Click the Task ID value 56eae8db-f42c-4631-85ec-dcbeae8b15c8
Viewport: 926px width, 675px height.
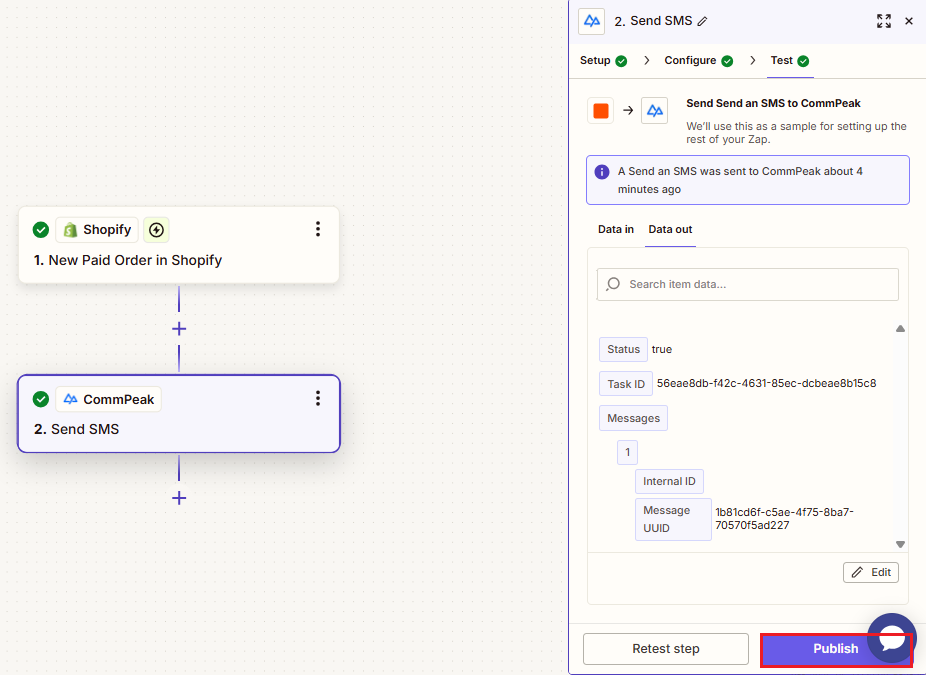pyautogui.click(x=767, y=383)
